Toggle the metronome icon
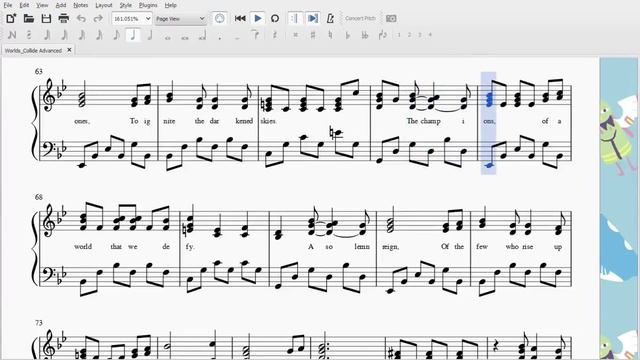This screenshot has width=640, height=360. [330, 18]
